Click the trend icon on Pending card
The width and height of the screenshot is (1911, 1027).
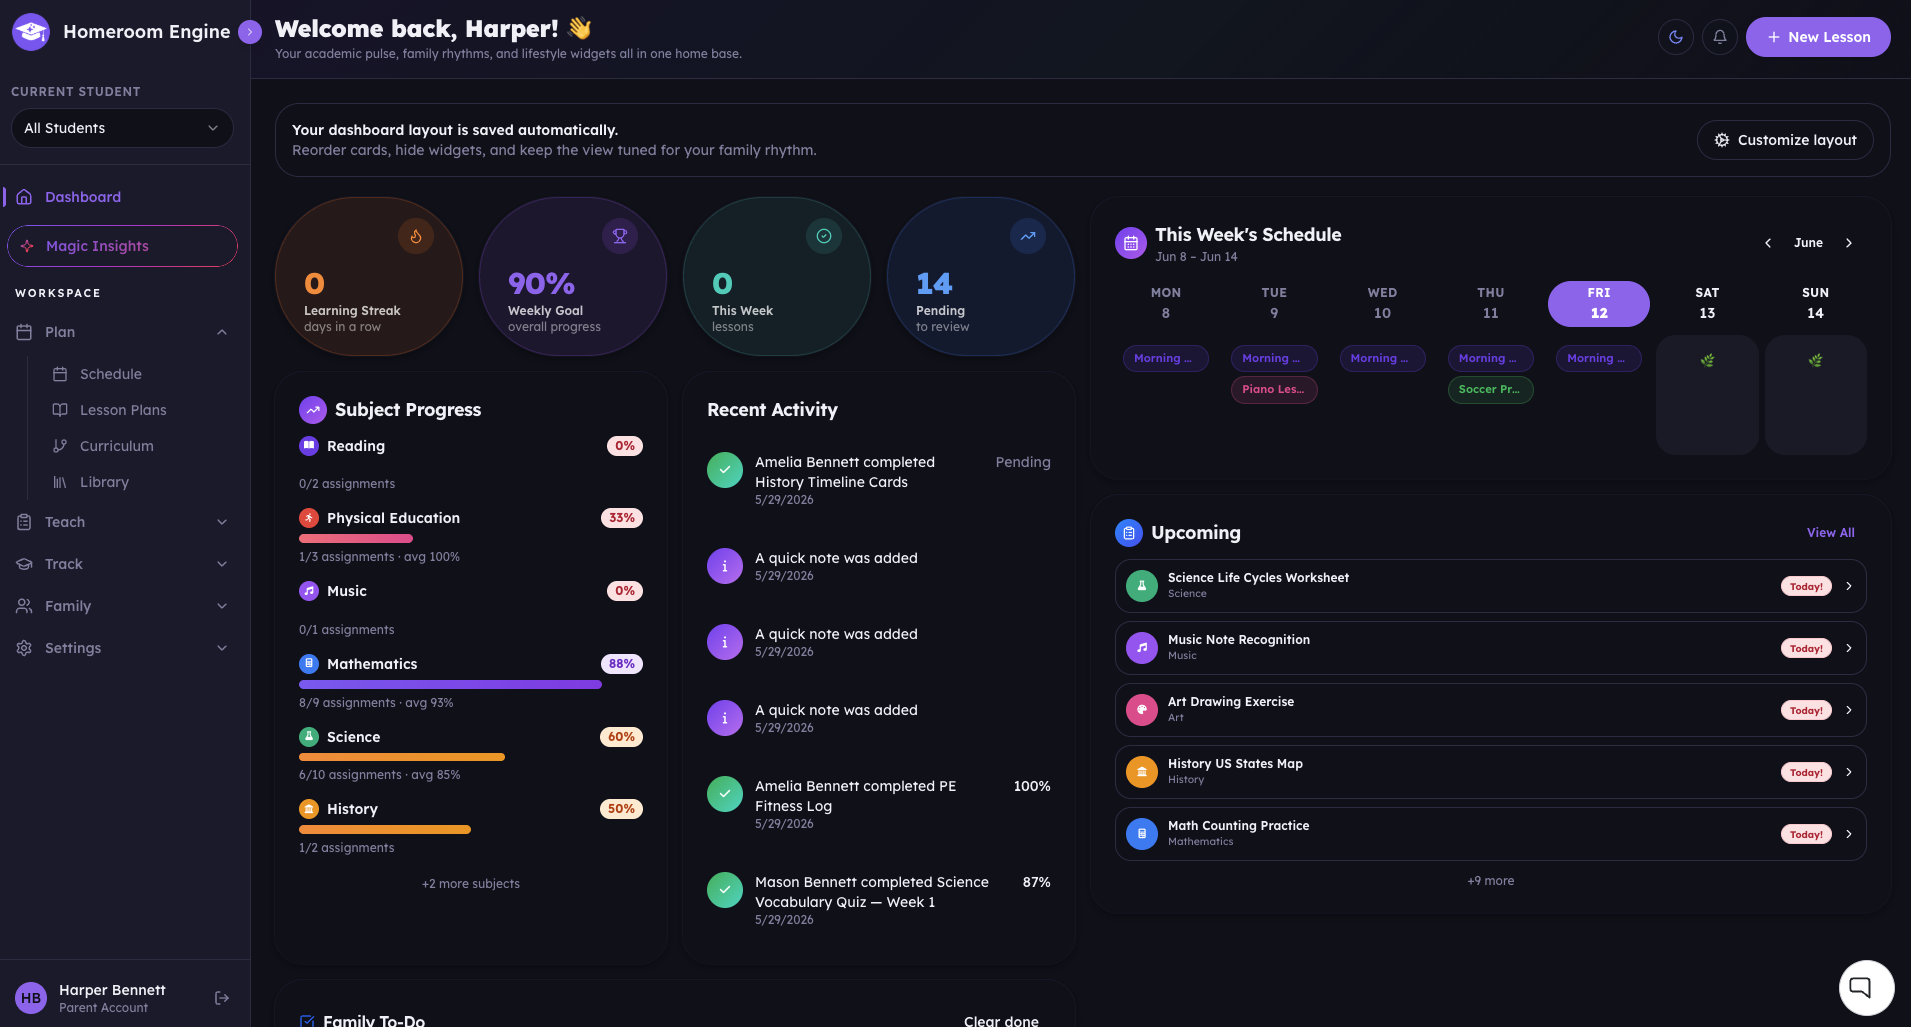[x=1028, y=237]
